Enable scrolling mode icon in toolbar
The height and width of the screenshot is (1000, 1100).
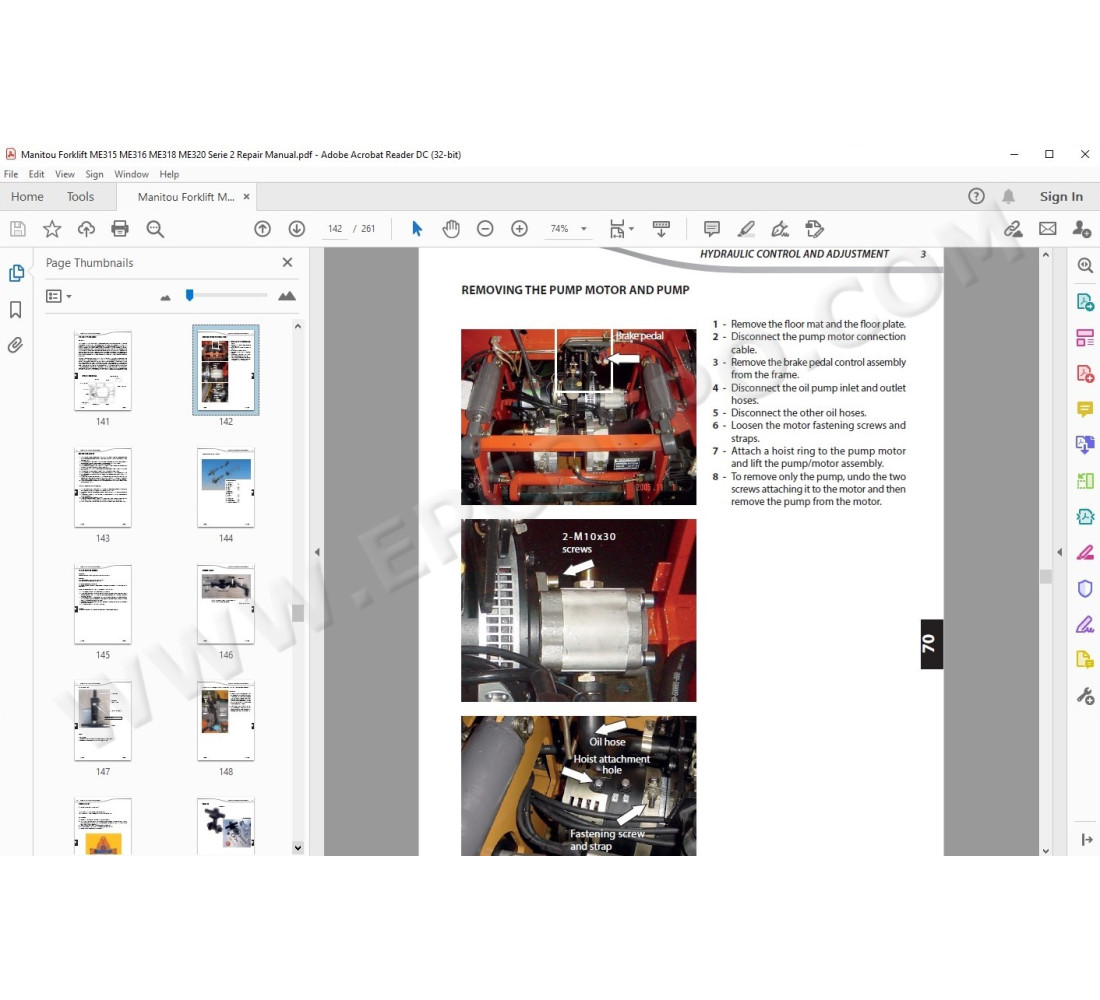(x=661, y=229)
